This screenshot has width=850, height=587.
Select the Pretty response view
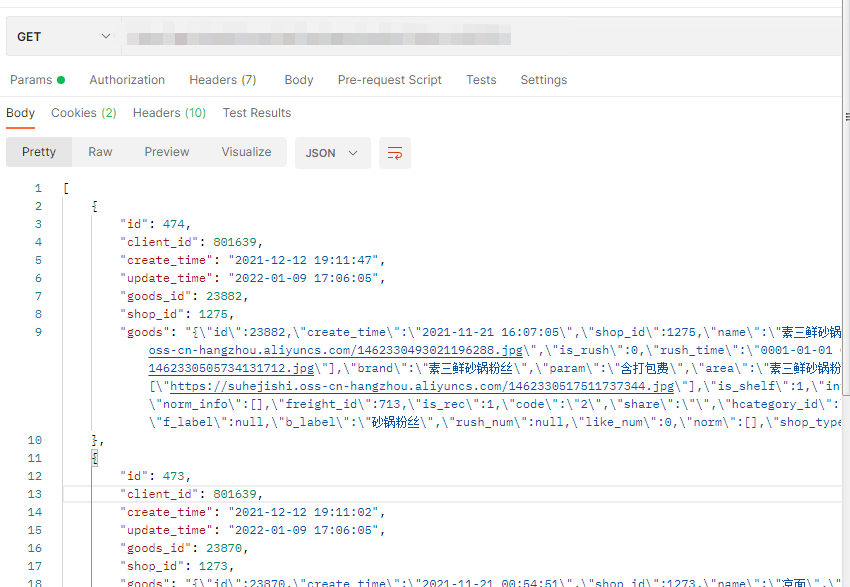point(38,151)
